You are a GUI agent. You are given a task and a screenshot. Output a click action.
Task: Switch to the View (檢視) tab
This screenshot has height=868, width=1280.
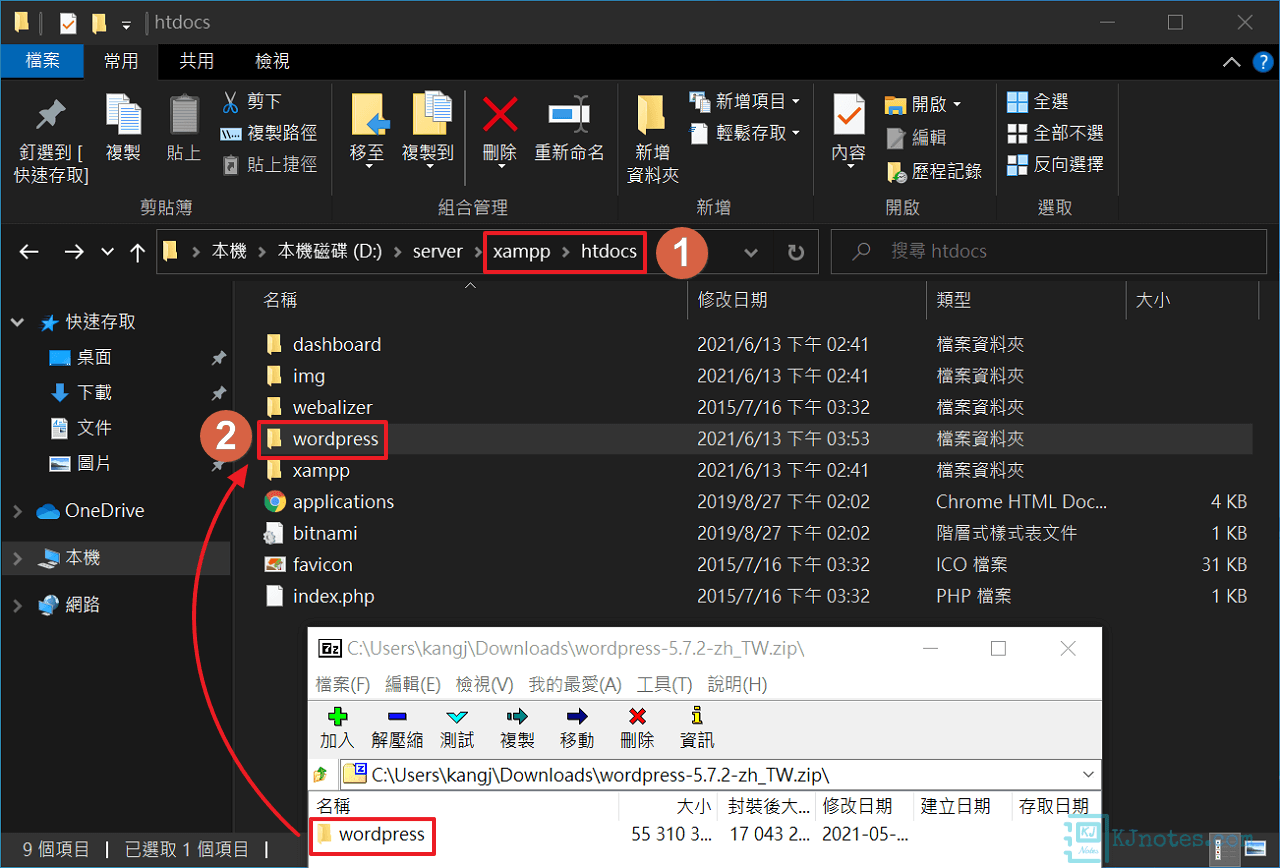(x=272, y=61)
